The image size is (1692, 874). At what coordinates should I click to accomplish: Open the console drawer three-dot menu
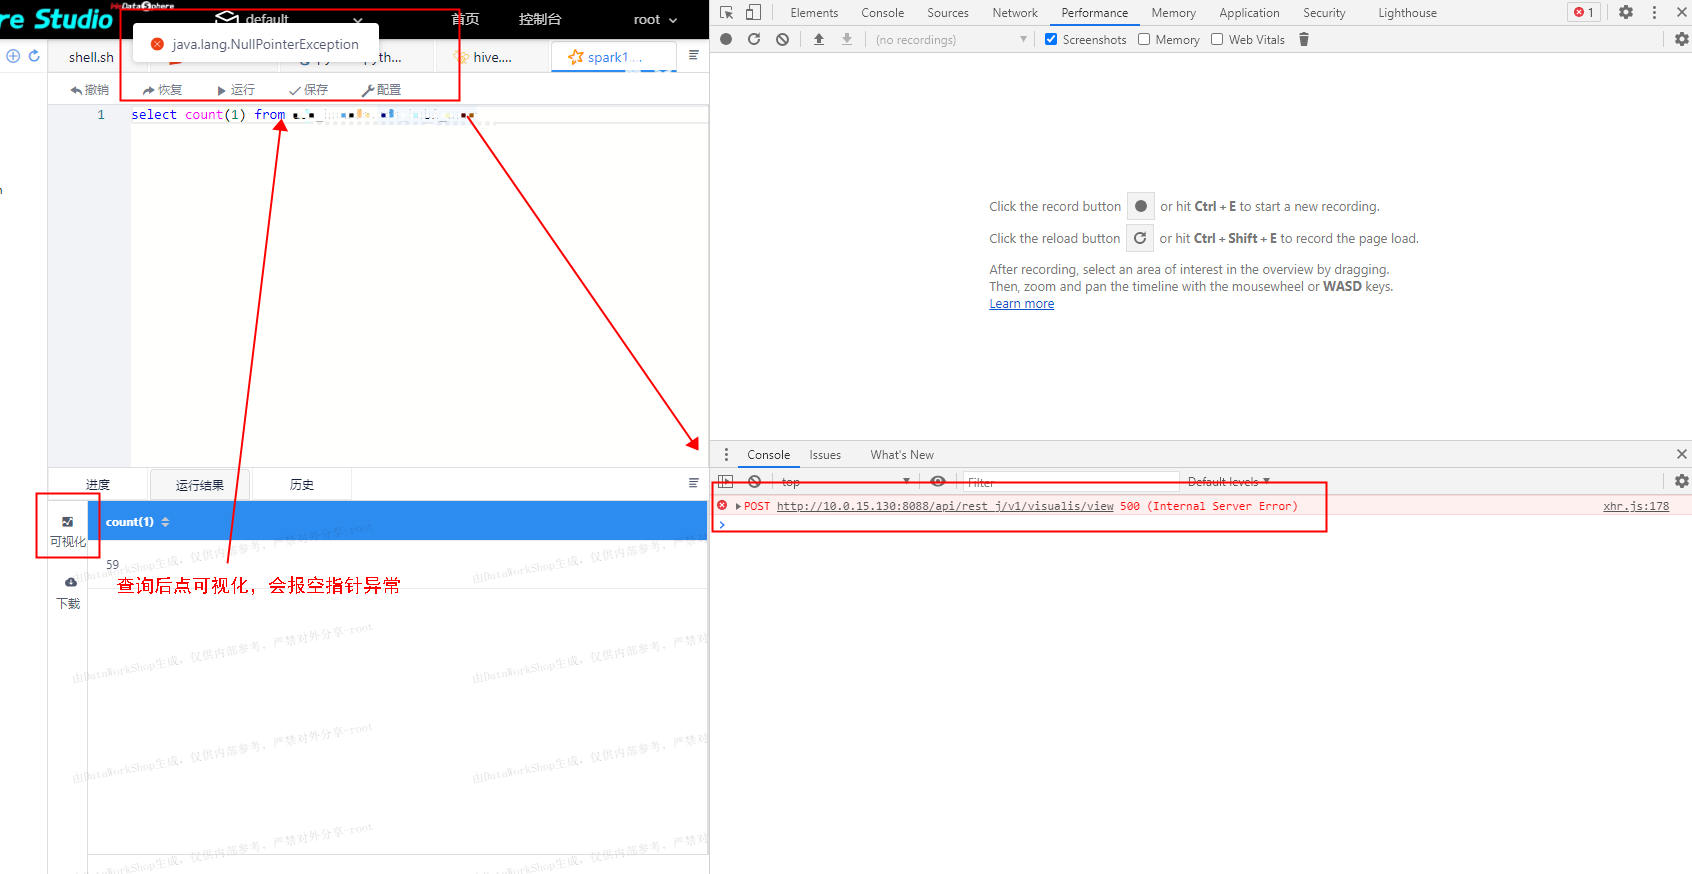coord(726,454)
